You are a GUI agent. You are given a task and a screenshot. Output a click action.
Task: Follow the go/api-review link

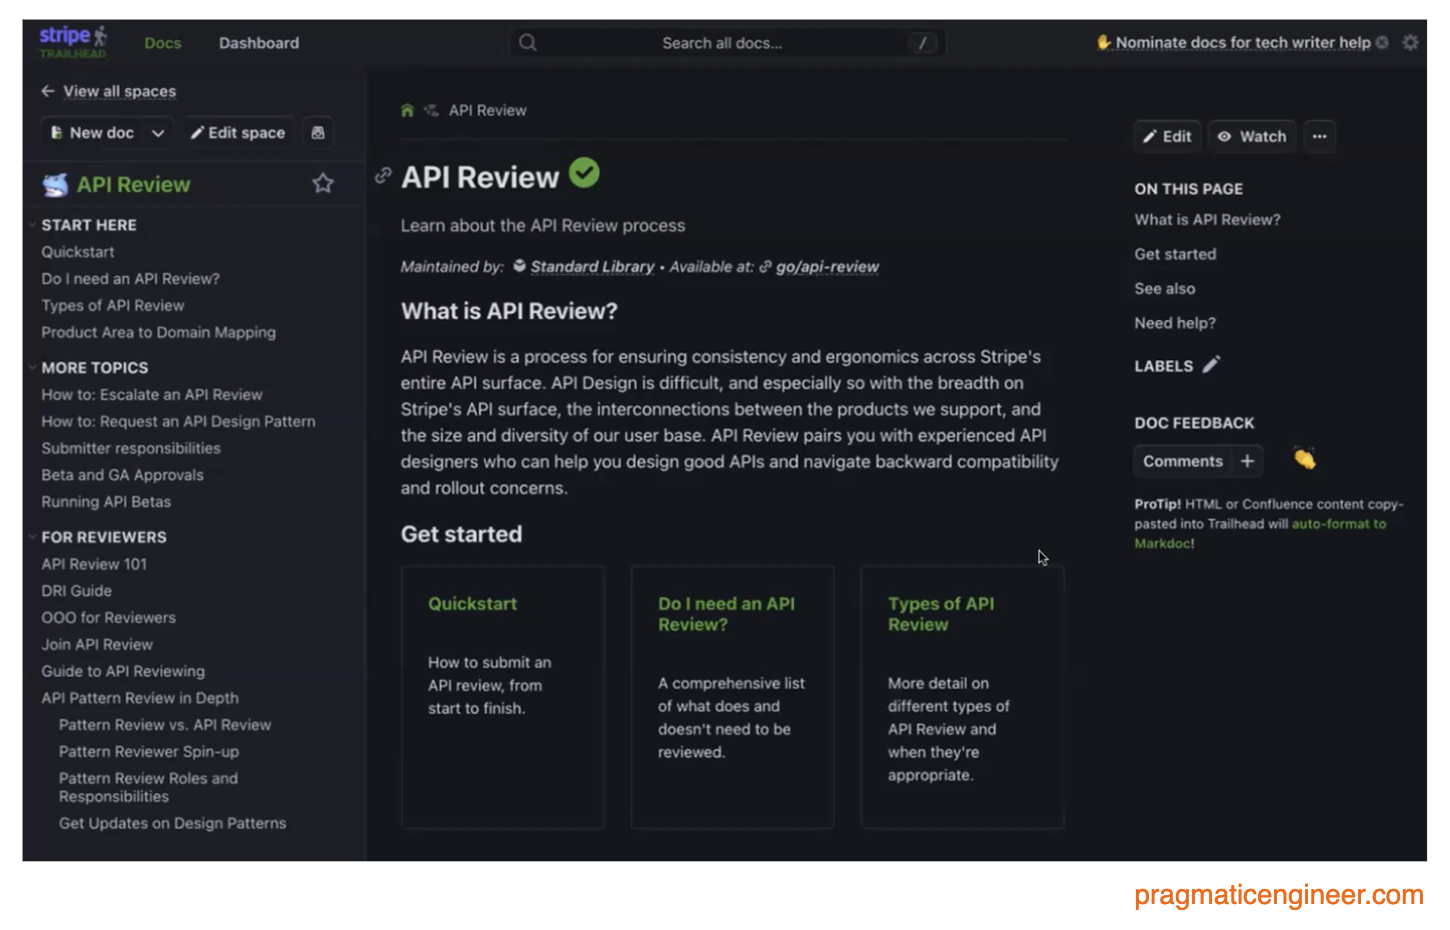pyautogui.click(x=827, y=267)
